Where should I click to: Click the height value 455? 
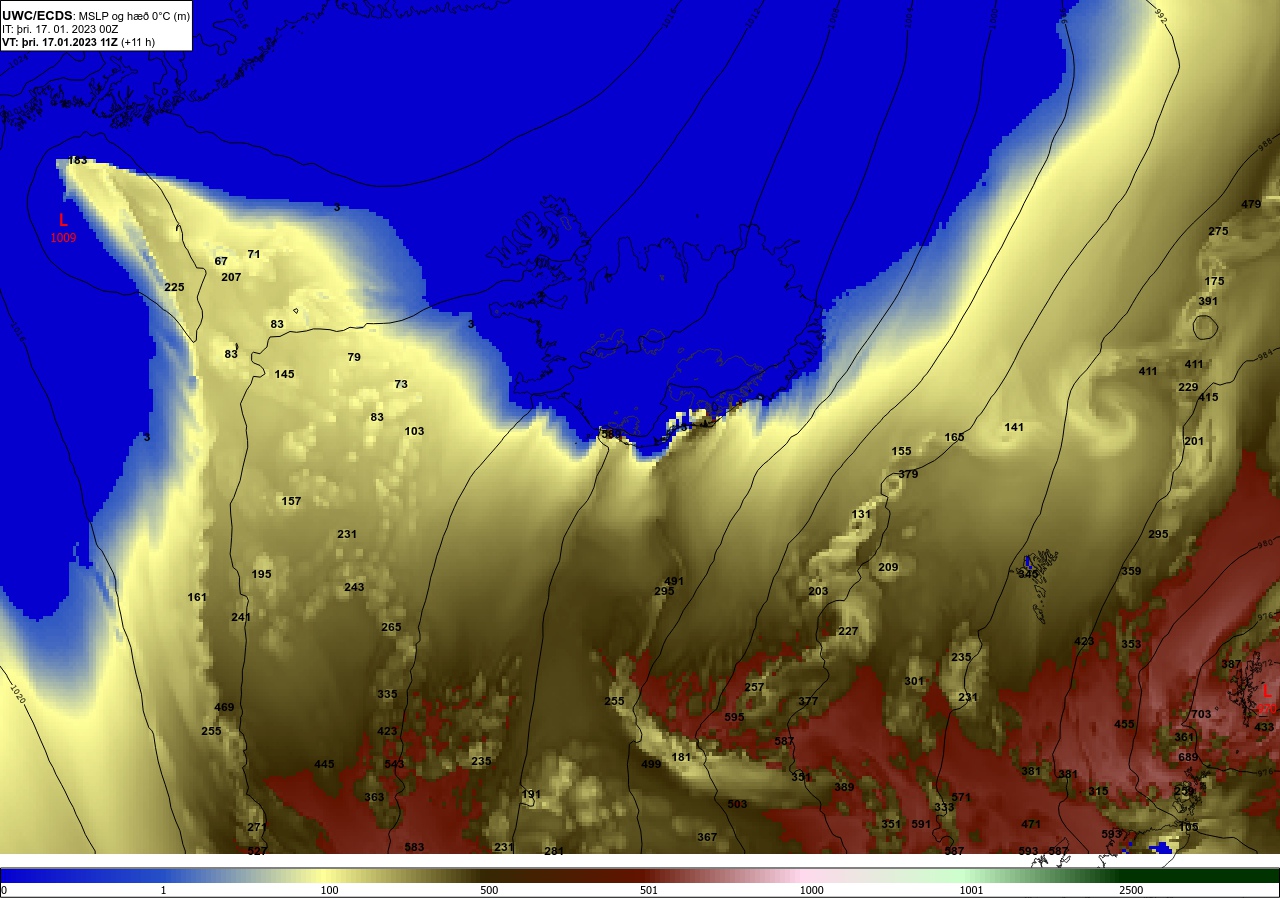coord(1124,725)
